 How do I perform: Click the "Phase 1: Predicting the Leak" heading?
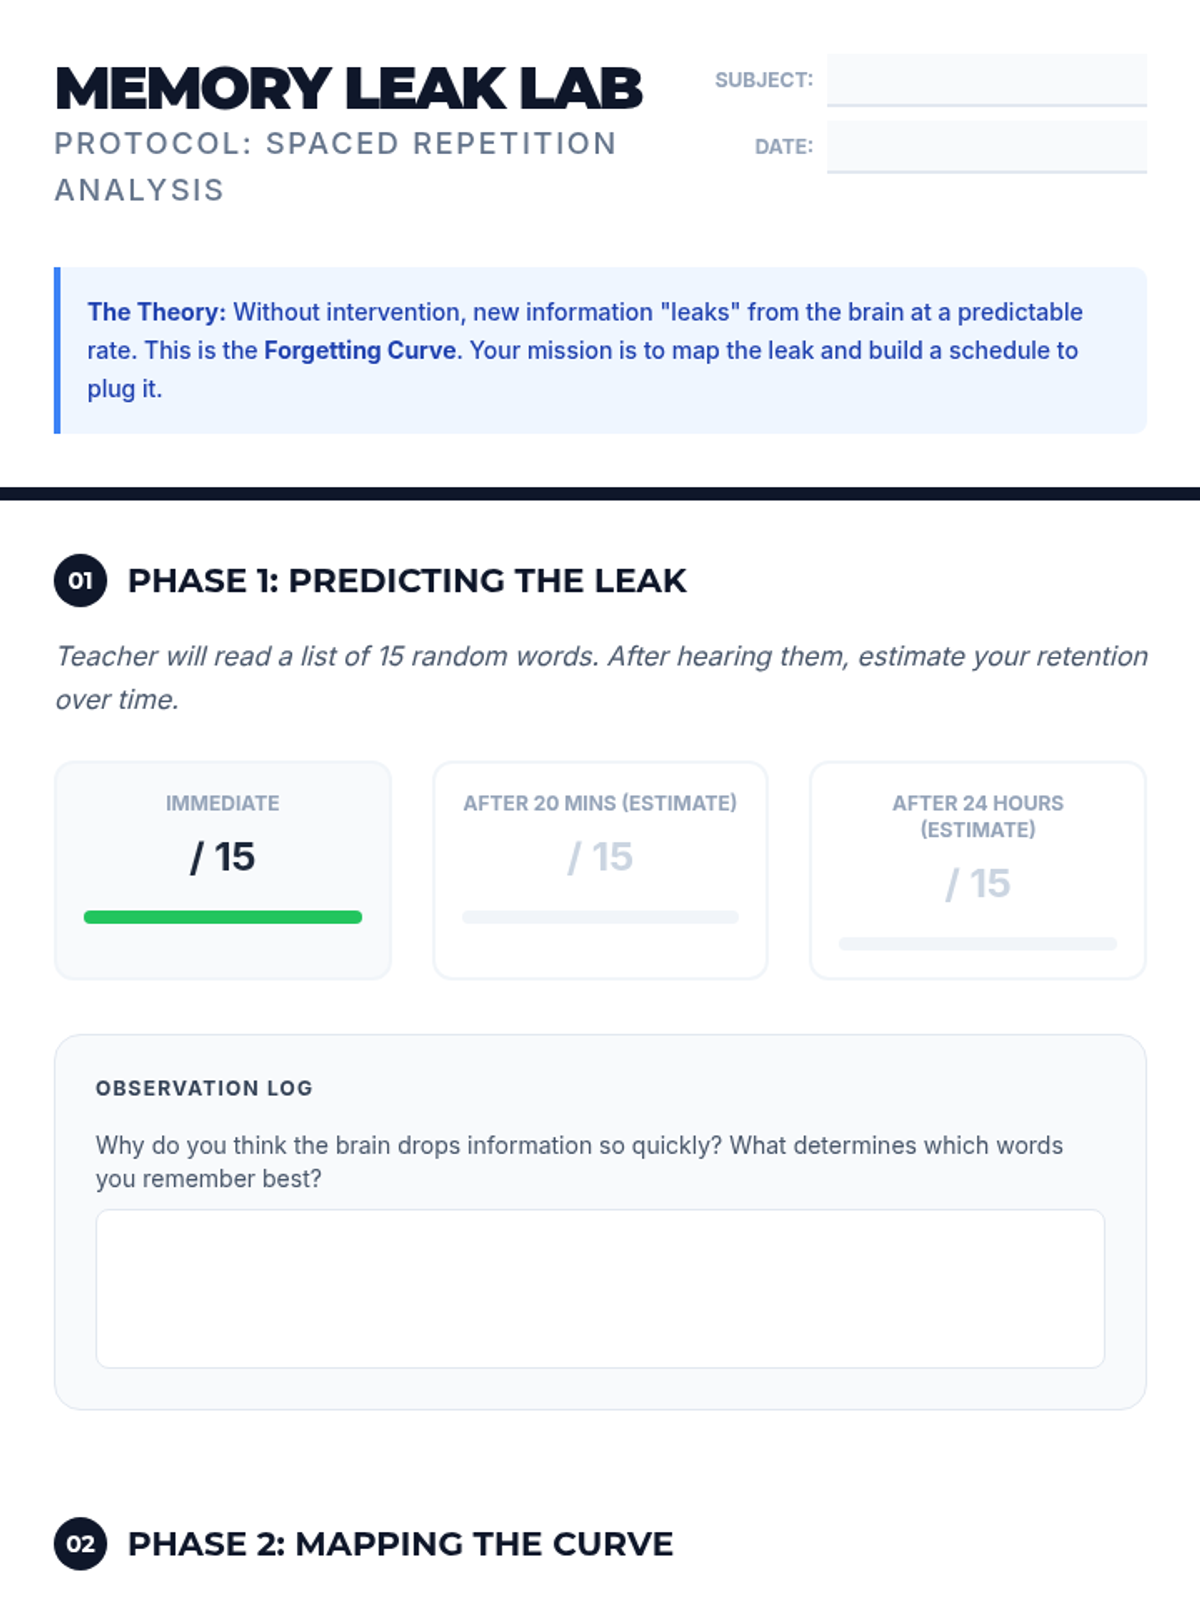pyautogui.click(x=407, y=581)
